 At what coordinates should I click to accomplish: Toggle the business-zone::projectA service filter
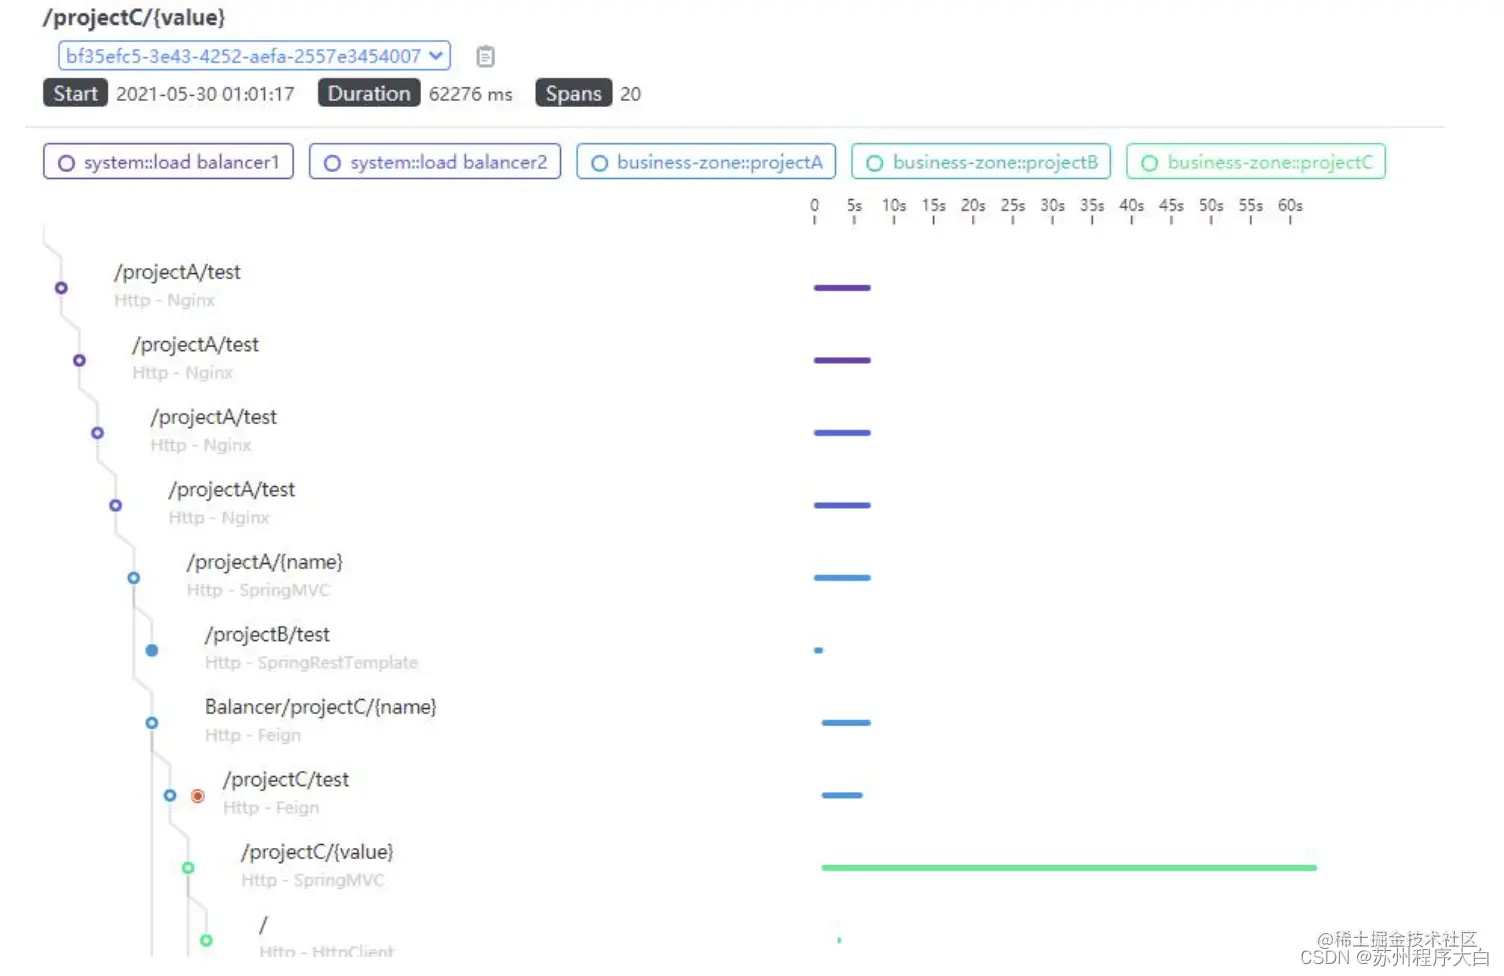click(706, 162)
